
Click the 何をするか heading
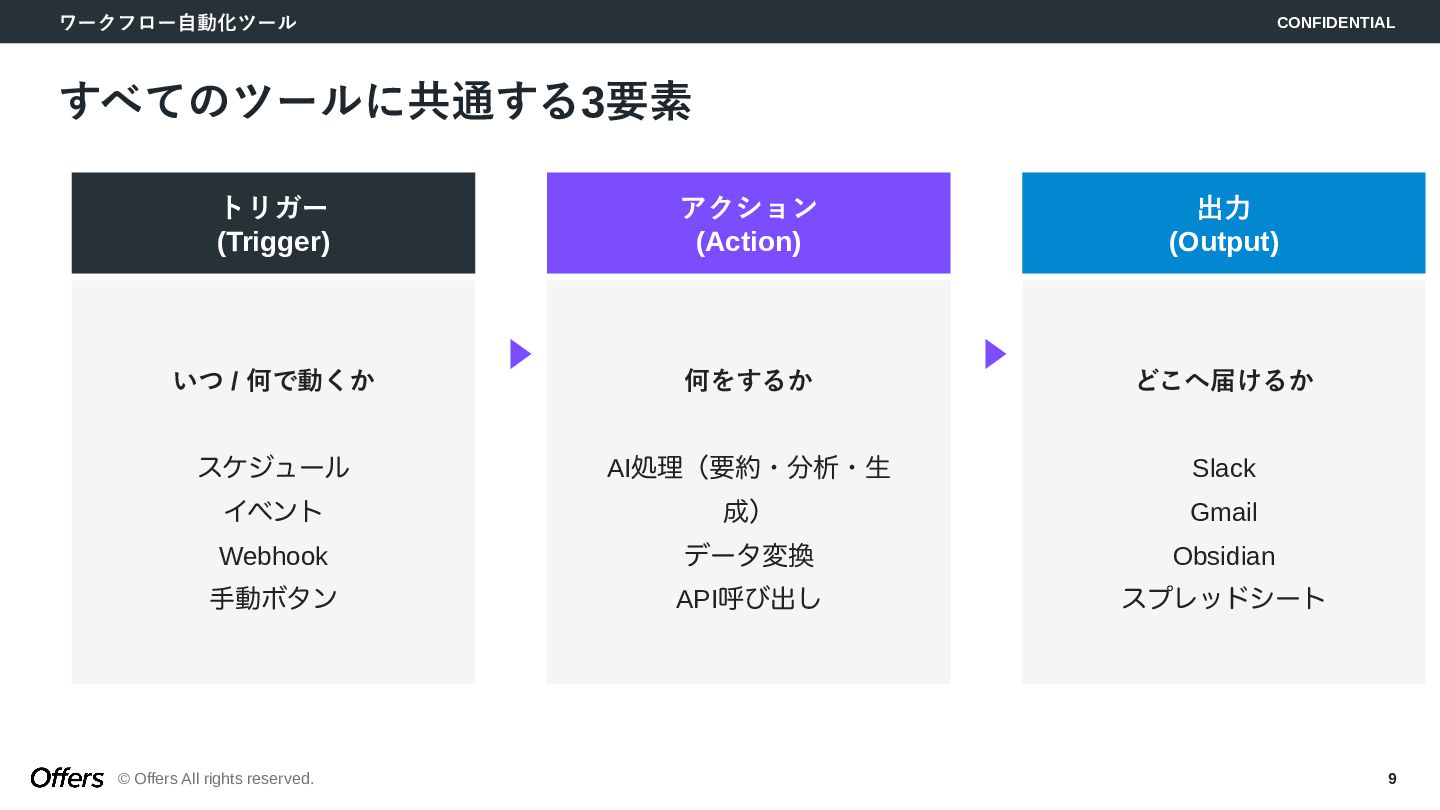click(x=748, y=380)
